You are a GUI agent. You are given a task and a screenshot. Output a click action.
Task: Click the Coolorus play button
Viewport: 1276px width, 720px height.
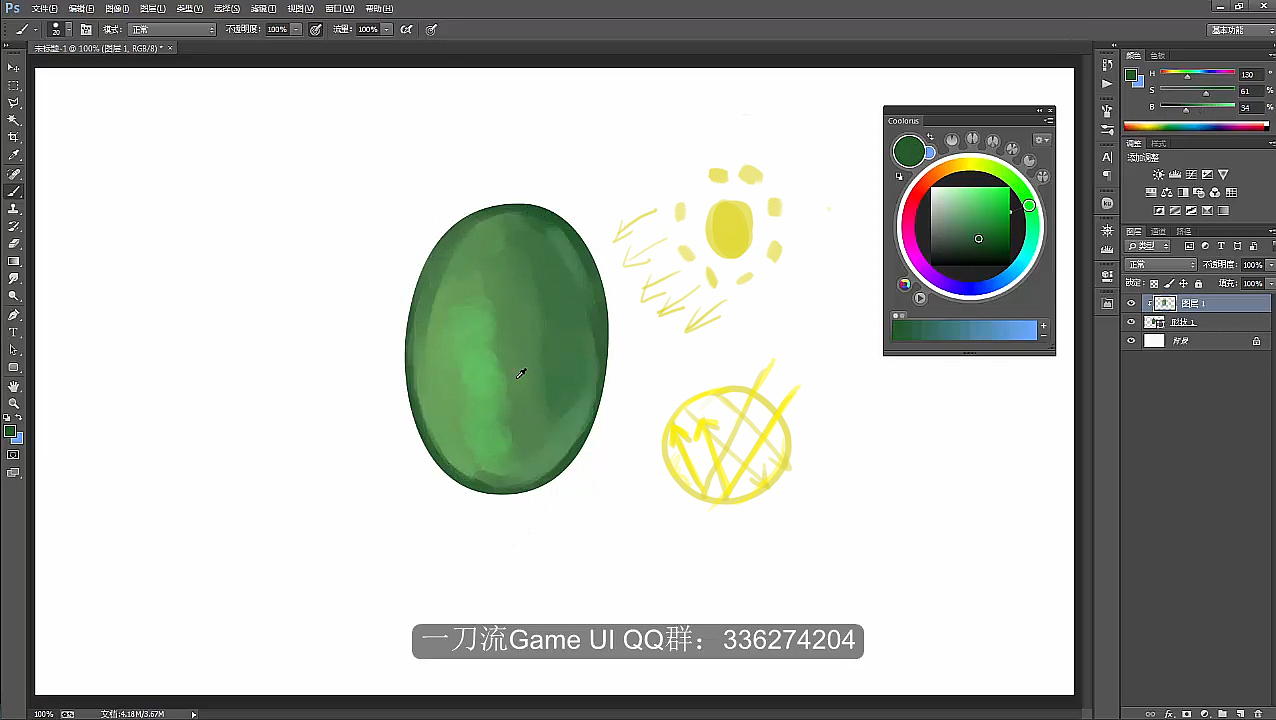(x=920, y=298)
